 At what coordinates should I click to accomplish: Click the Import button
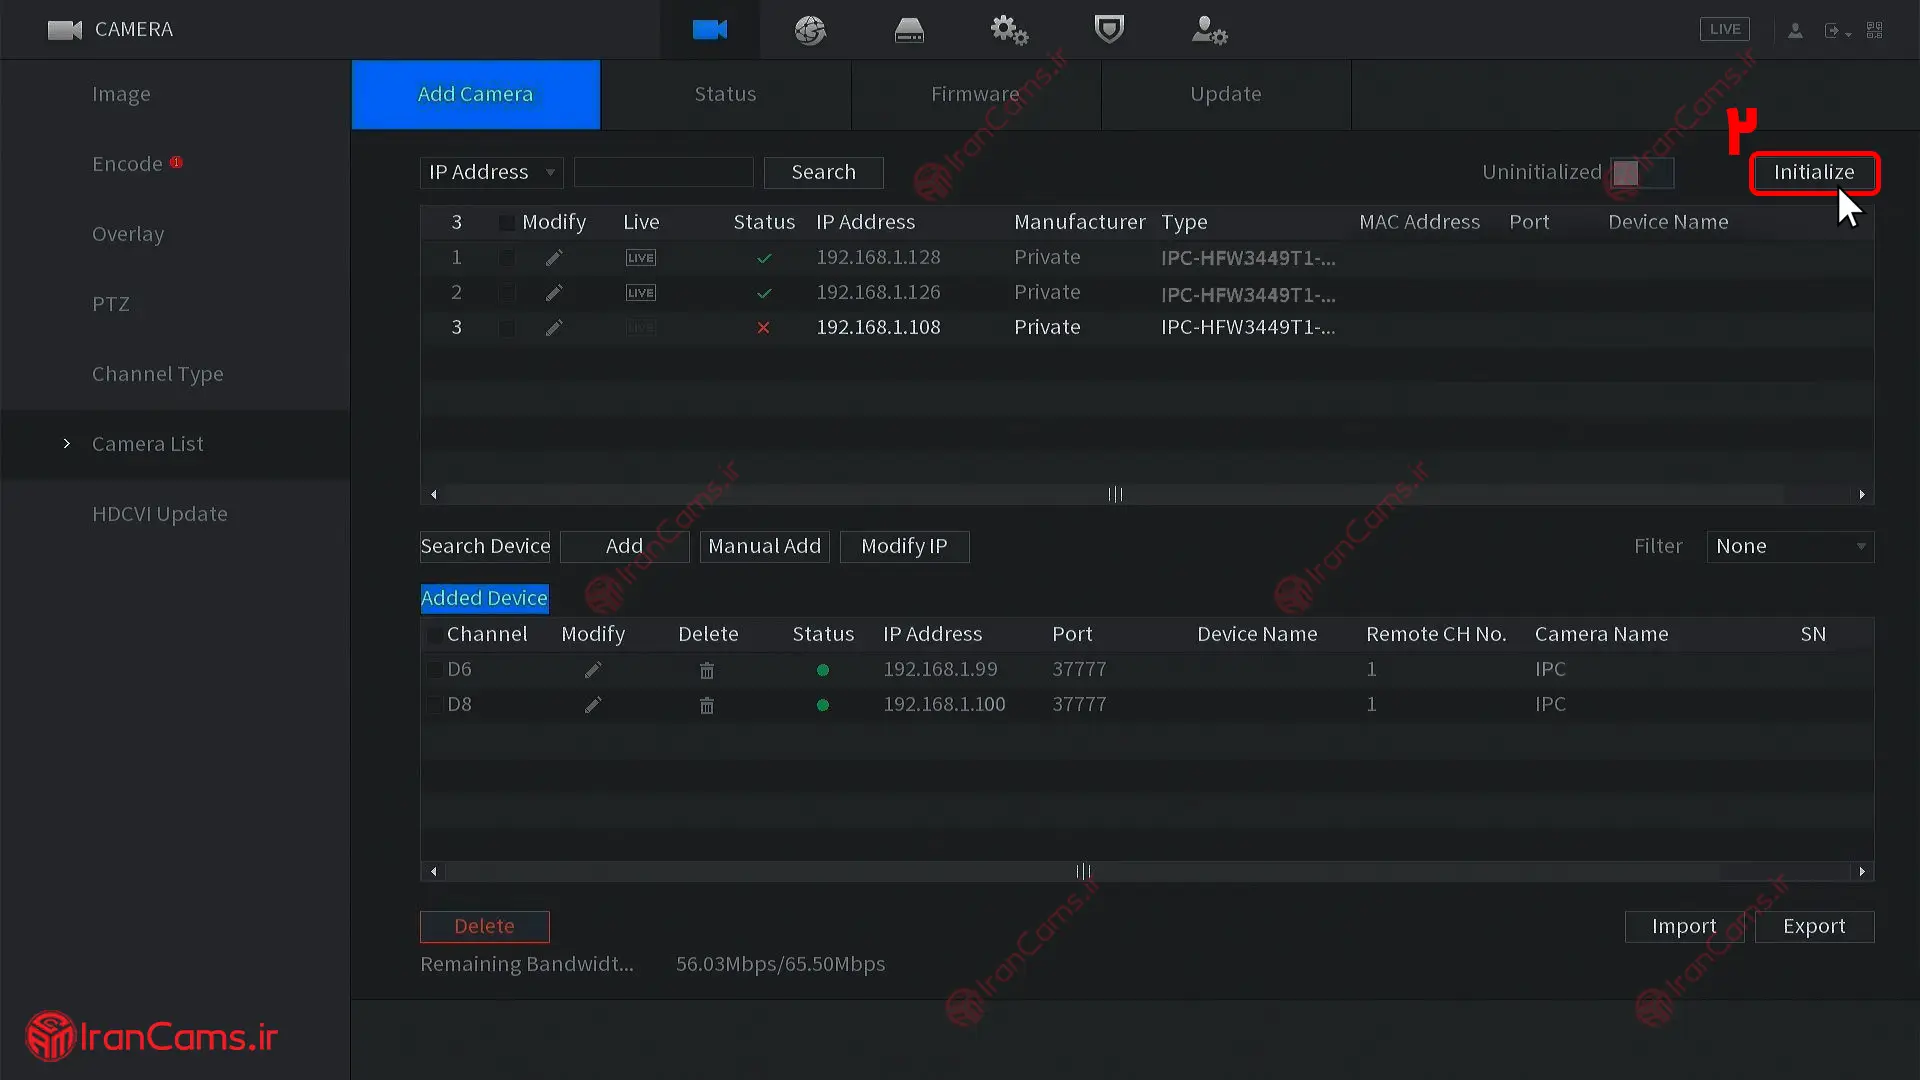[x=1685, y=926]
